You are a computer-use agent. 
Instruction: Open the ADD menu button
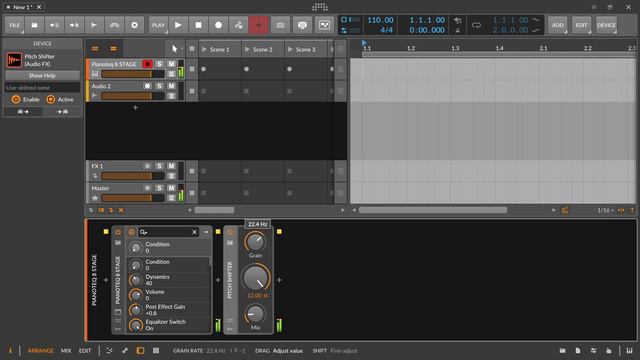(x=558, y=25)
